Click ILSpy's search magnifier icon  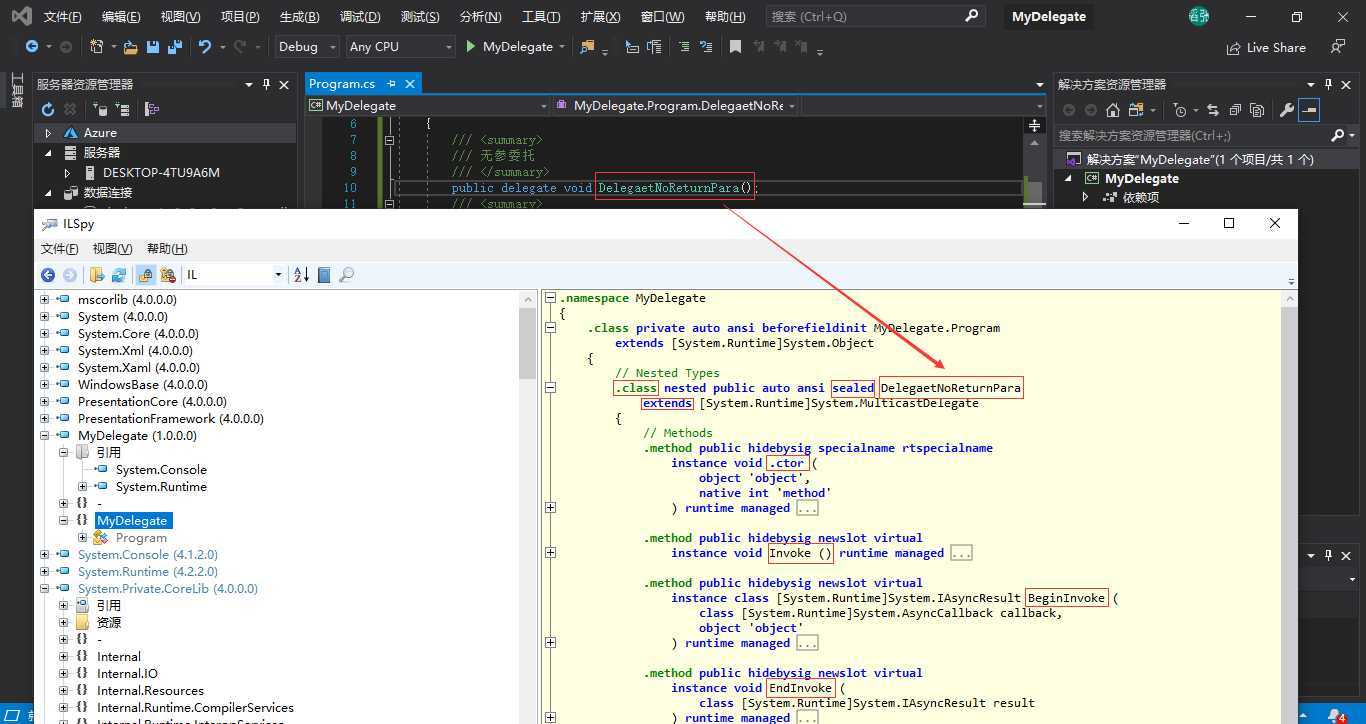coord(347,275)
